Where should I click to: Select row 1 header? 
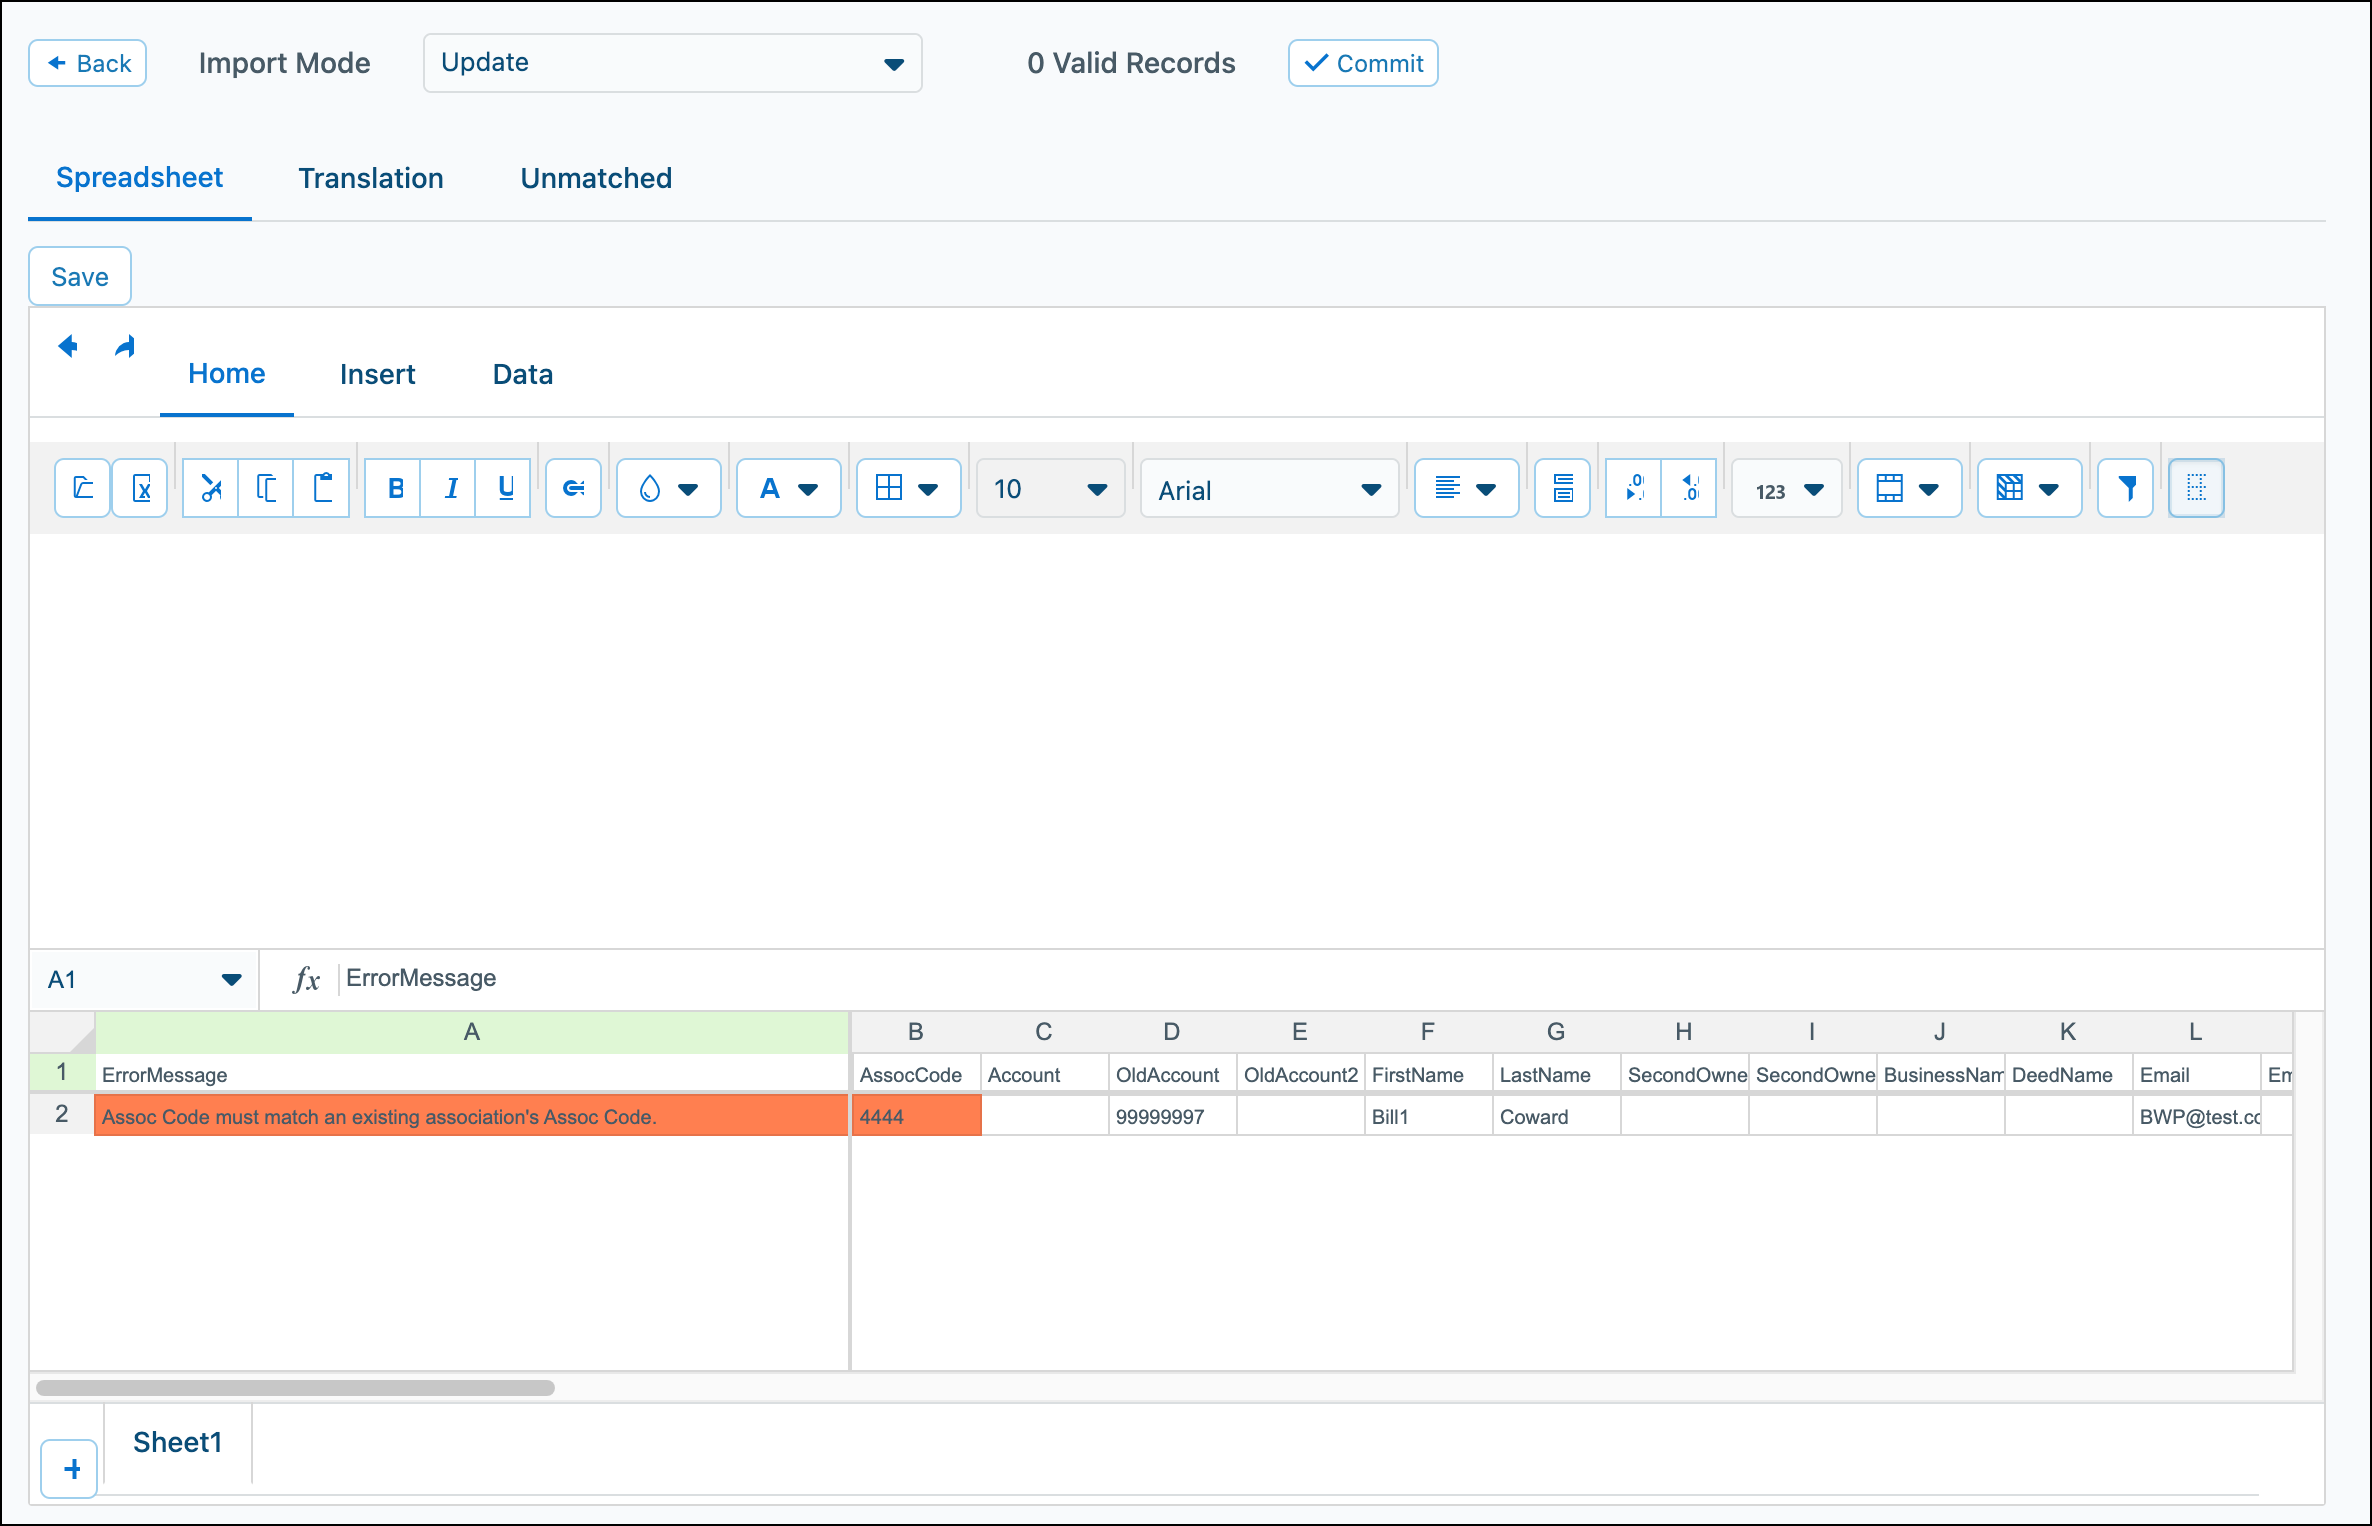62,1073
